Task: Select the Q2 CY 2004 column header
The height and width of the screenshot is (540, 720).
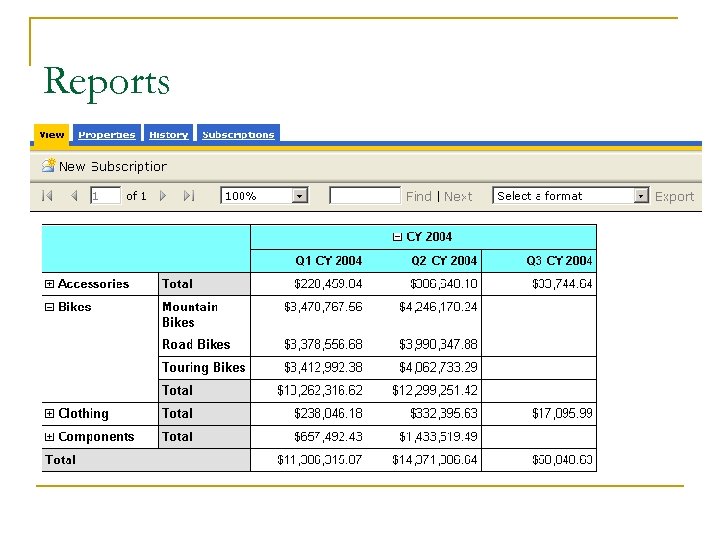Action: [x=444, y=261]
